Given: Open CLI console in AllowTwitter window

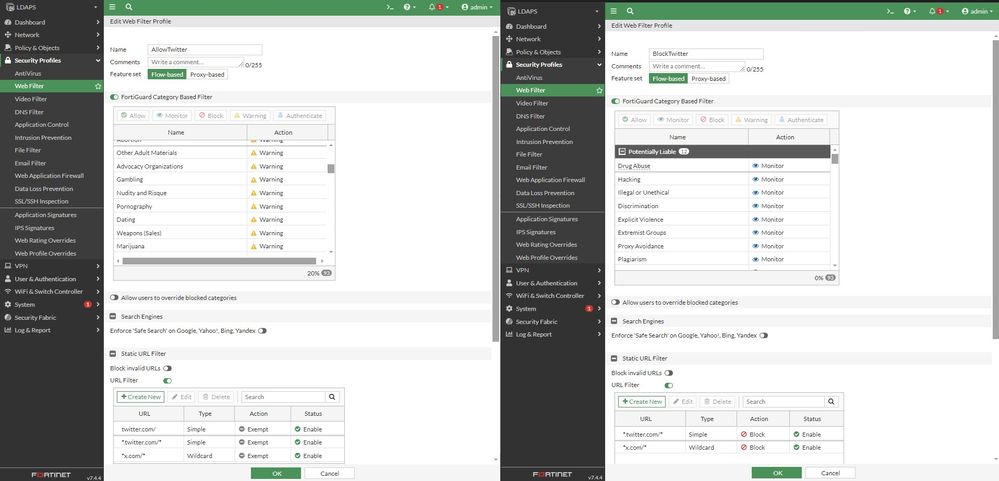Looking at the screenshot, I should (x=390, y=7).
